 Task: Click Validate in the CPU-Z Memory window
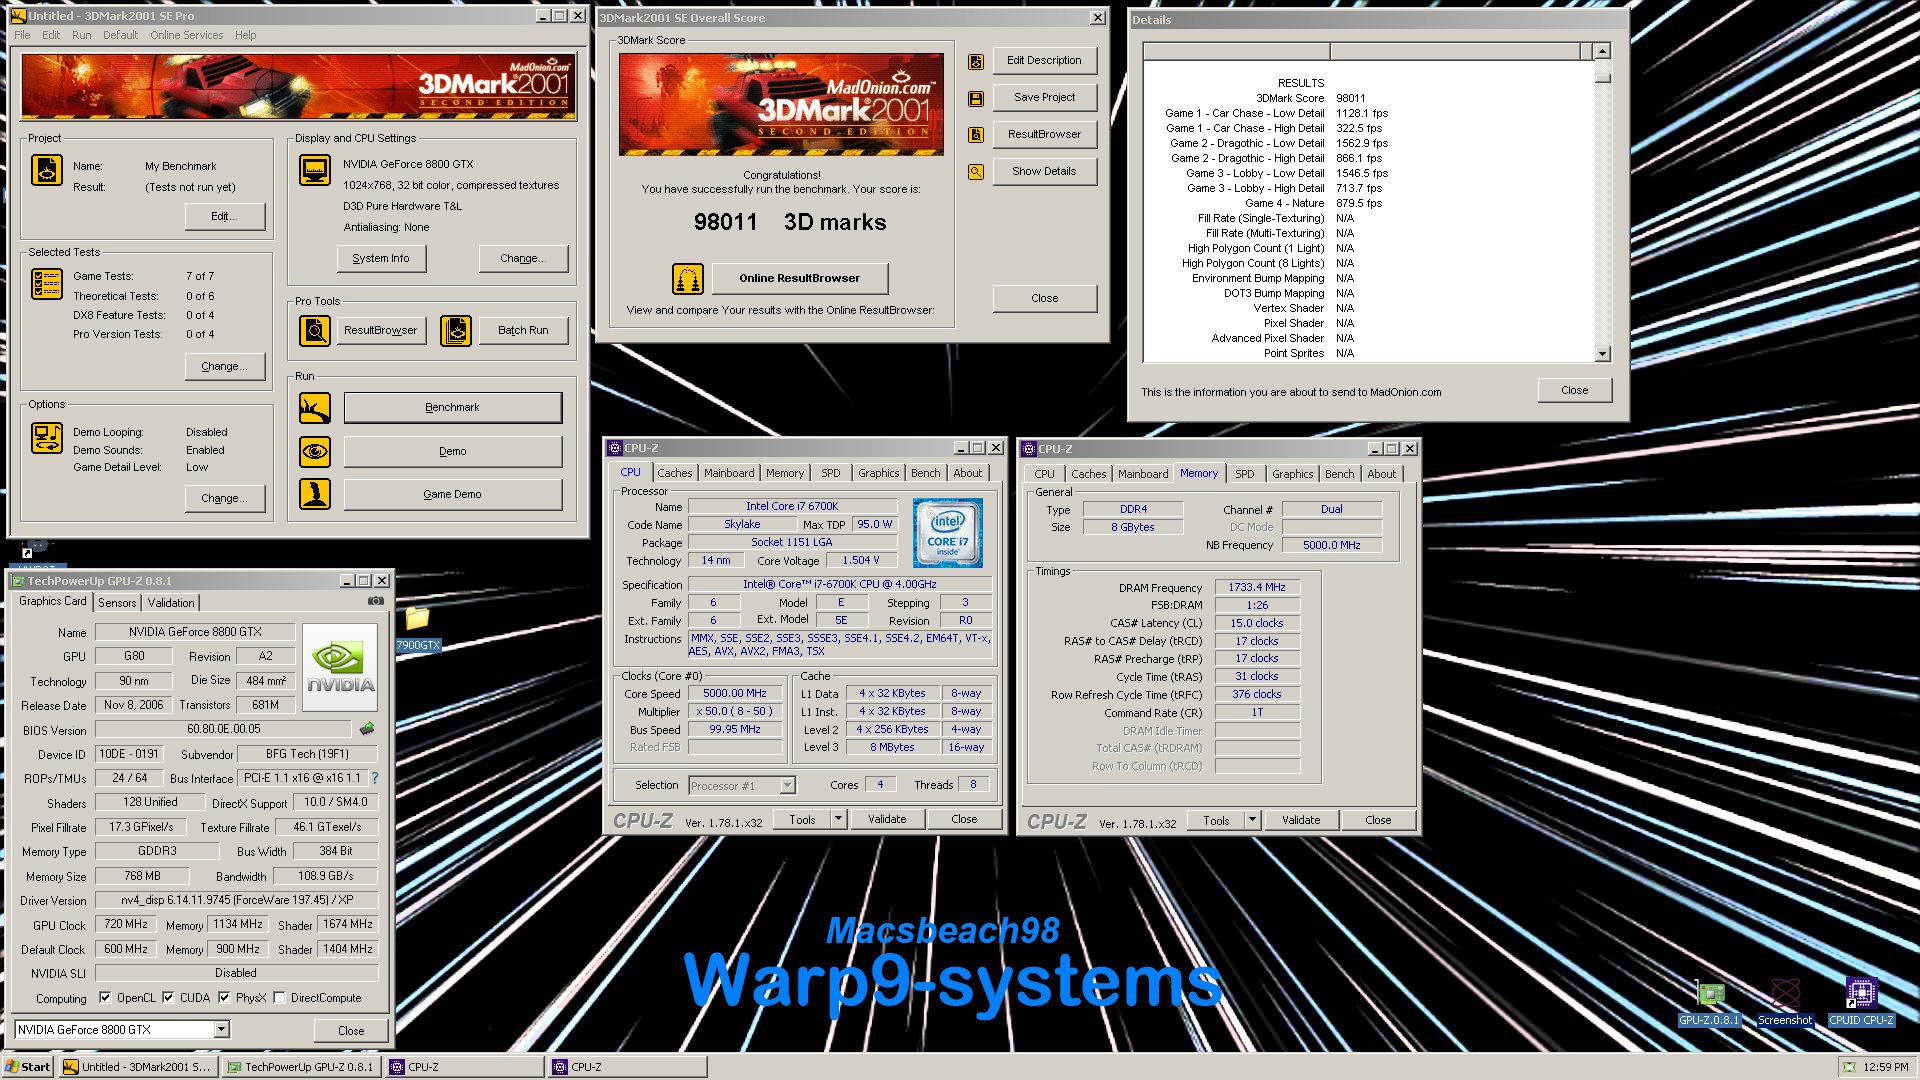point(1301,820)
